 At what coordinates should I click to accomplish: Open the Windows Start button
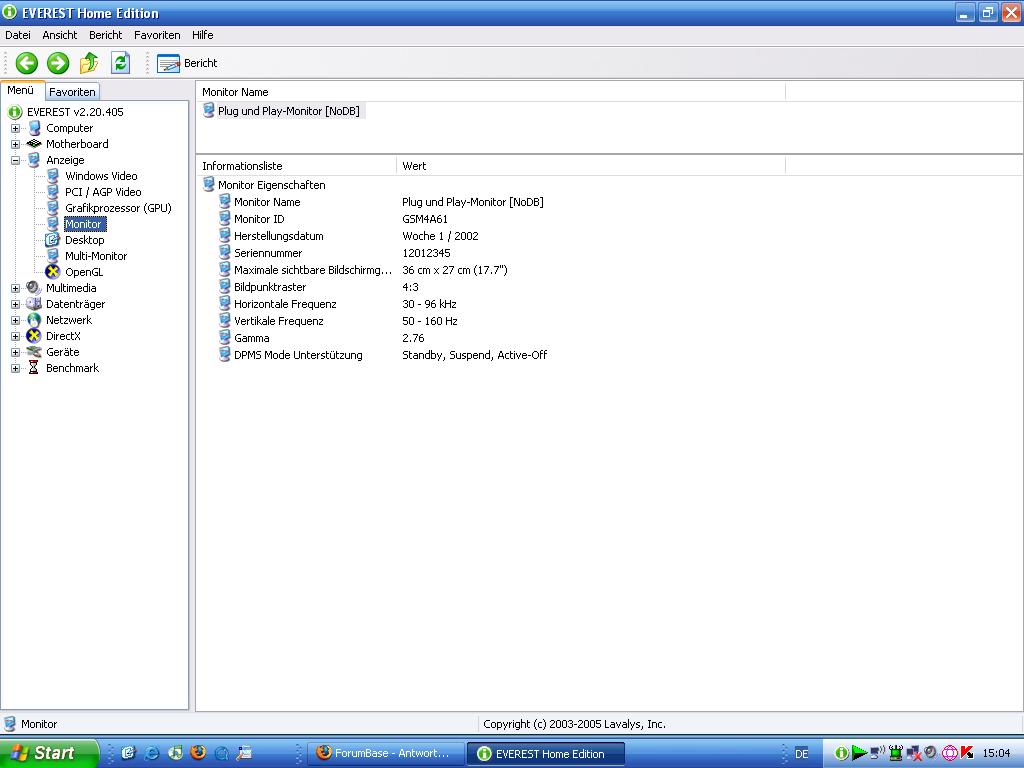tap(49, 754)
